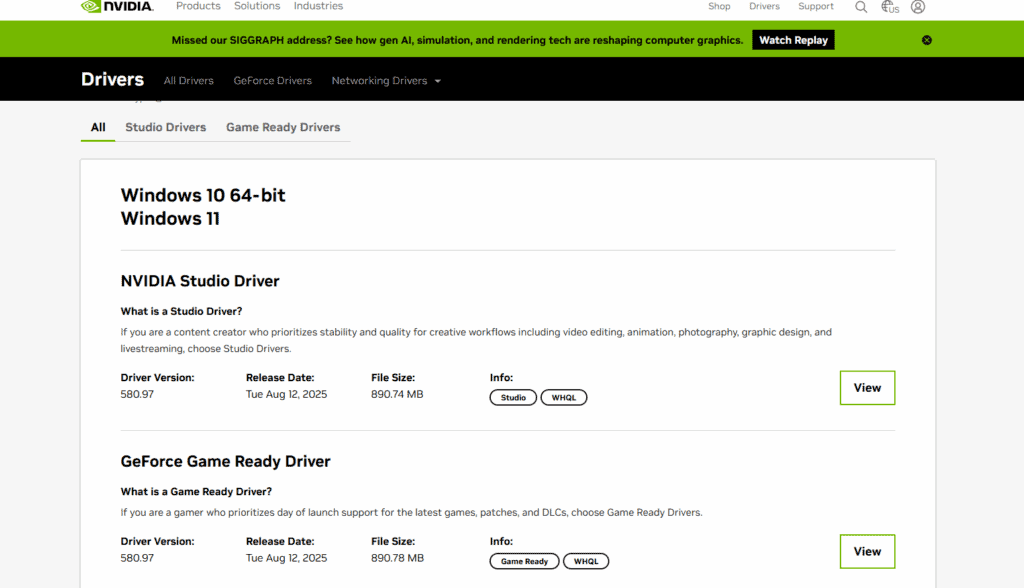Expand the Networking Drivers dropdown
Image resolution: width=1024 pixels, height=588 pixels.
[x=386, y=80]
